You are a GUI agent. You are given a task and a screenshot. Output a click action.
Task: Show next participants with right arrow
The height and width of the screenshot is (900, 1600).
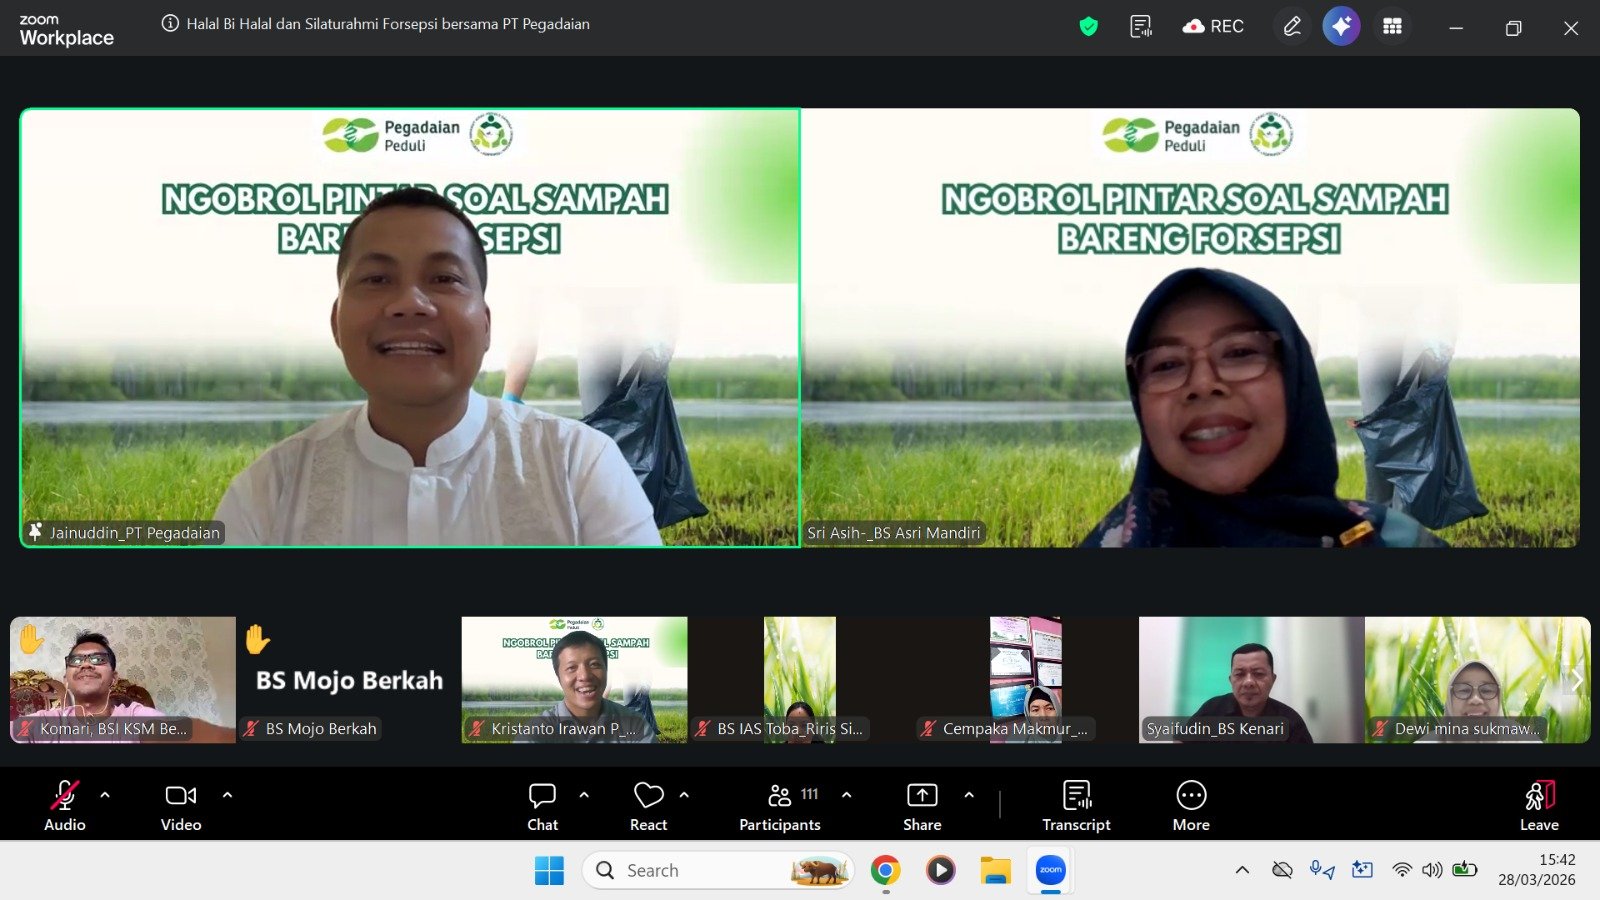click(1576, 680)
